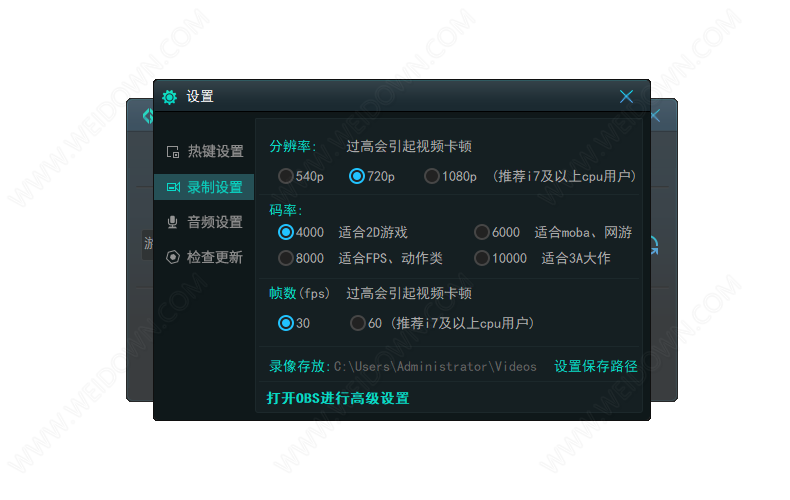Select the 540p resolution option
This screenshot has width=790, height=500.
pyautogui.click(x=286, y=176)
